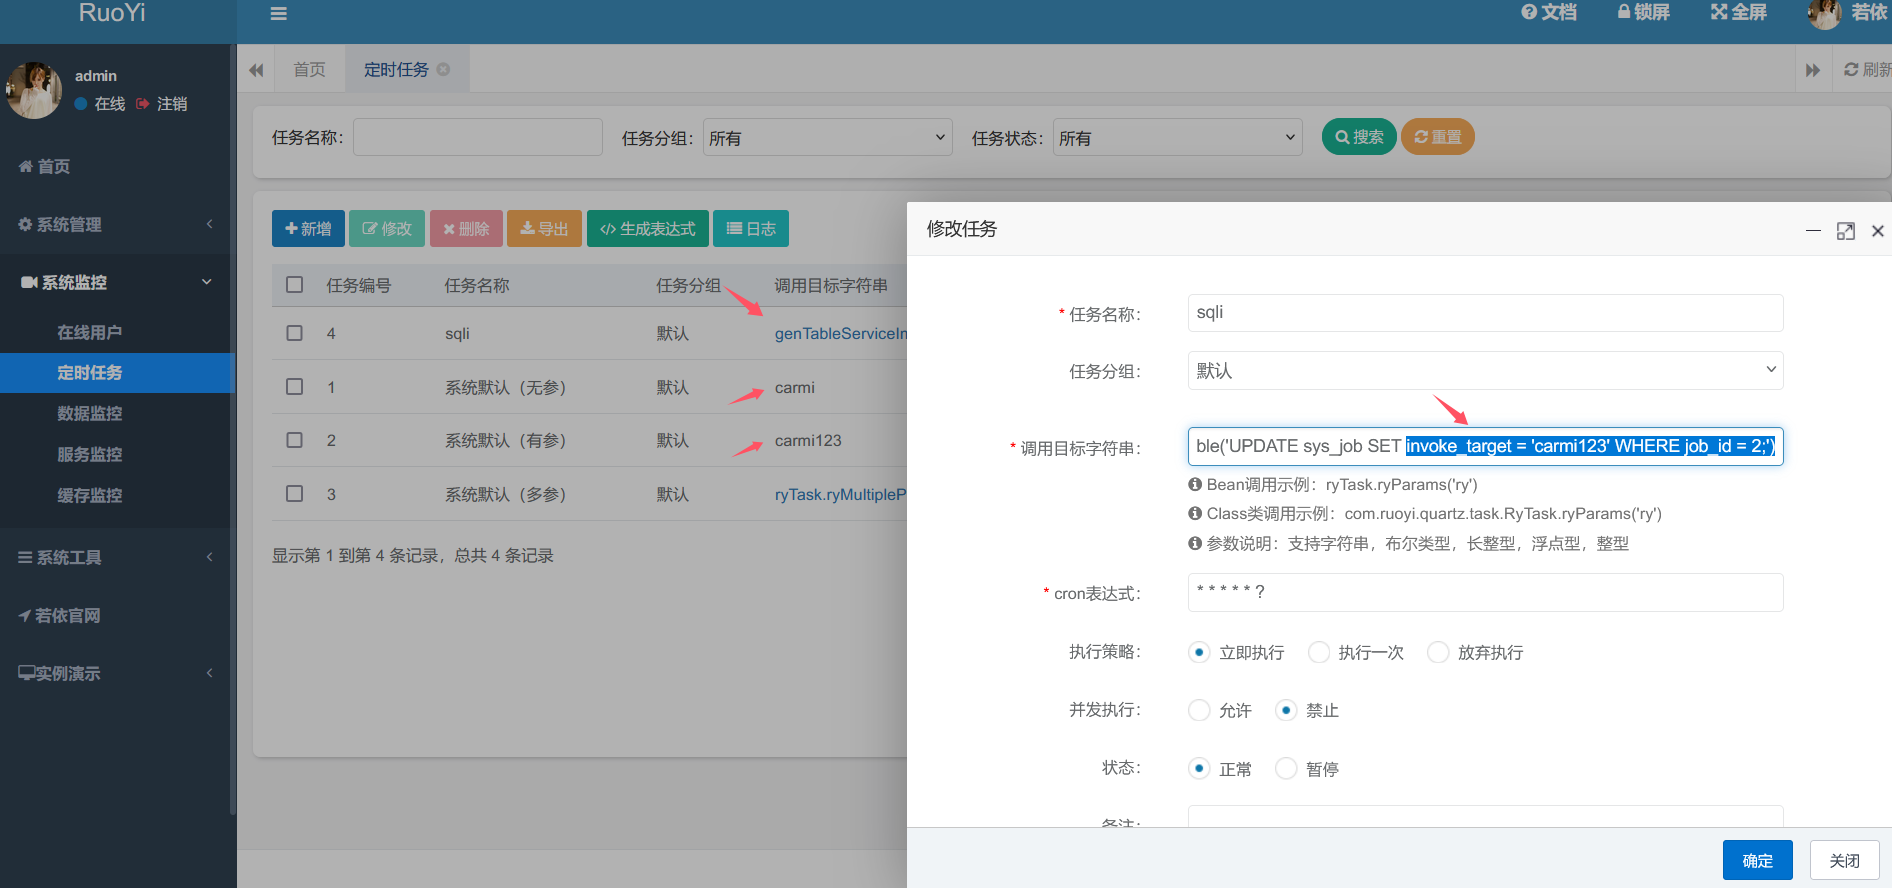Click the 删除 delete toolbar button
Viewport: 1892px width, 888px height.
466,228
